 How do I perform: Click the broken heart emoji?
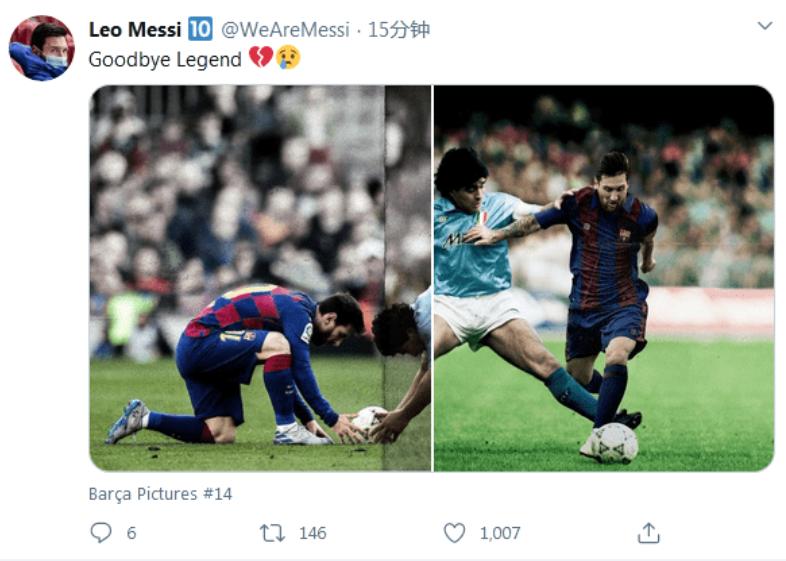(260, 59)
